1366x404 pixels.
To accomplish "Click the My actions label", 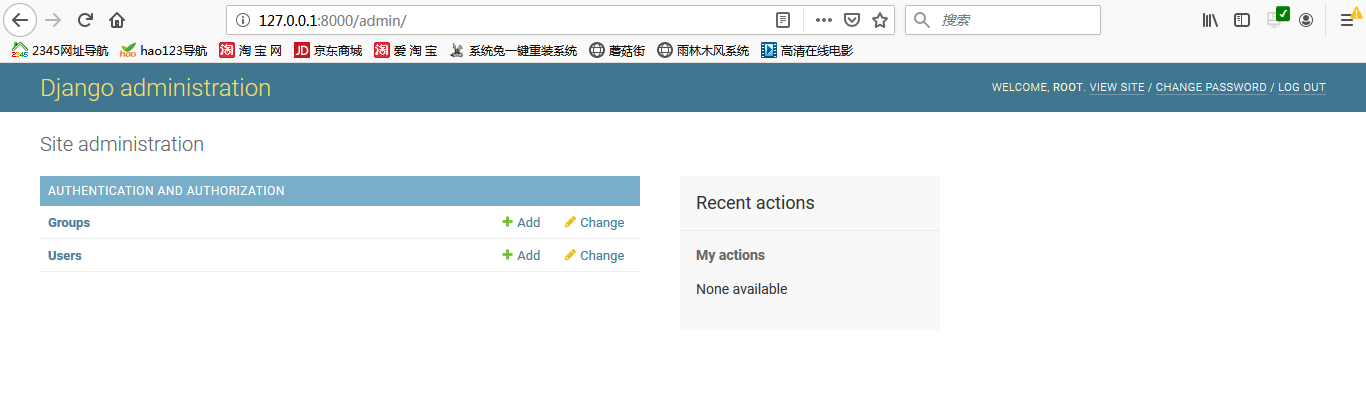I will coord(730,255).
